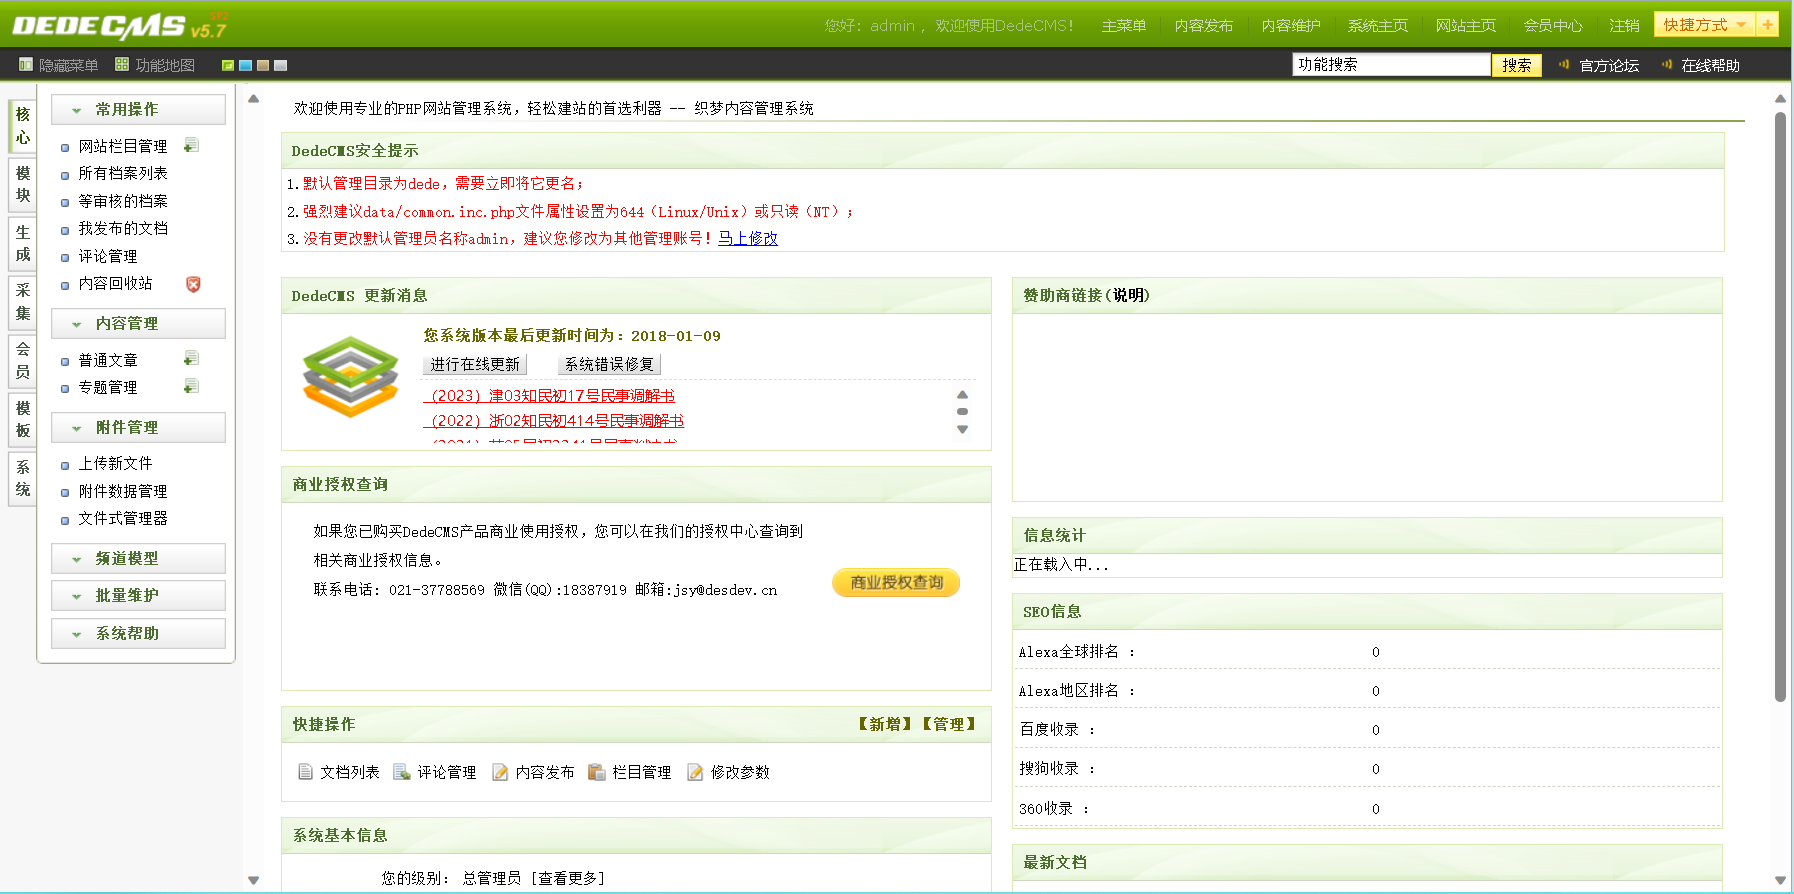Click the hide menu icon beside 隐藏菜单
The image size is (1794, 894).
point(26,65)
